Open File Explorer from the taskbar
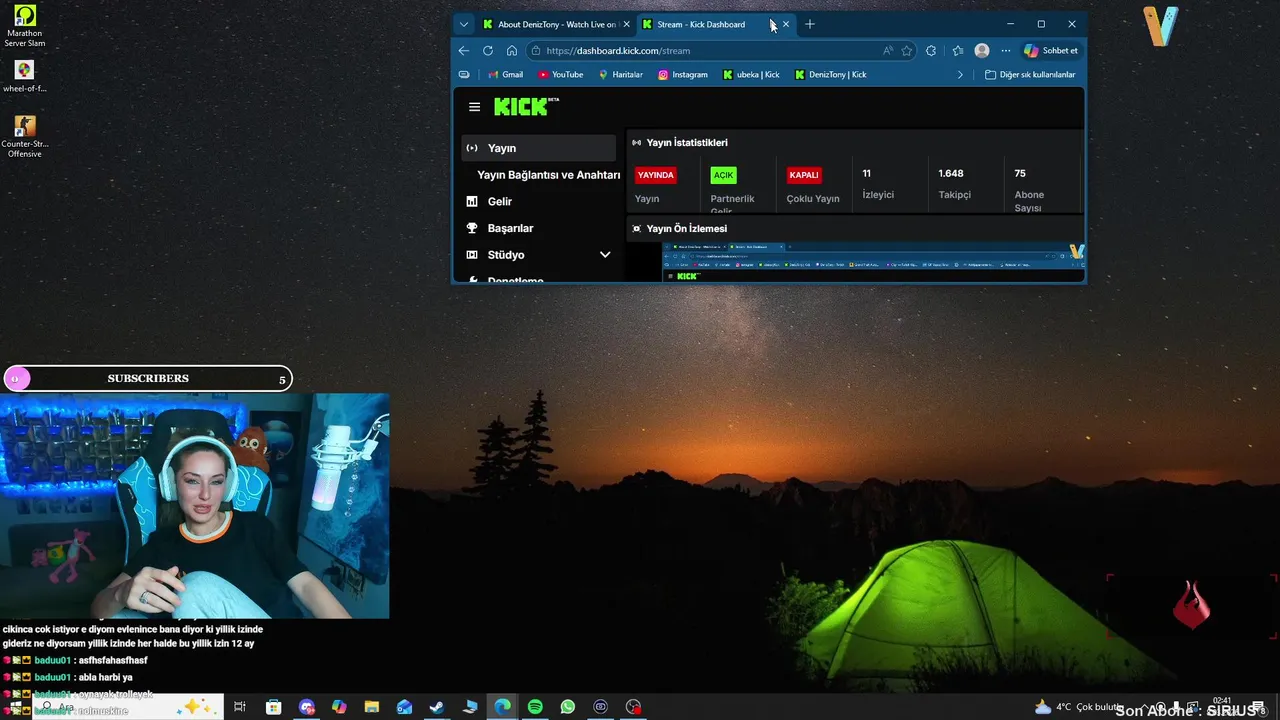Screen dimensions: 1280x720 [371, 707]
